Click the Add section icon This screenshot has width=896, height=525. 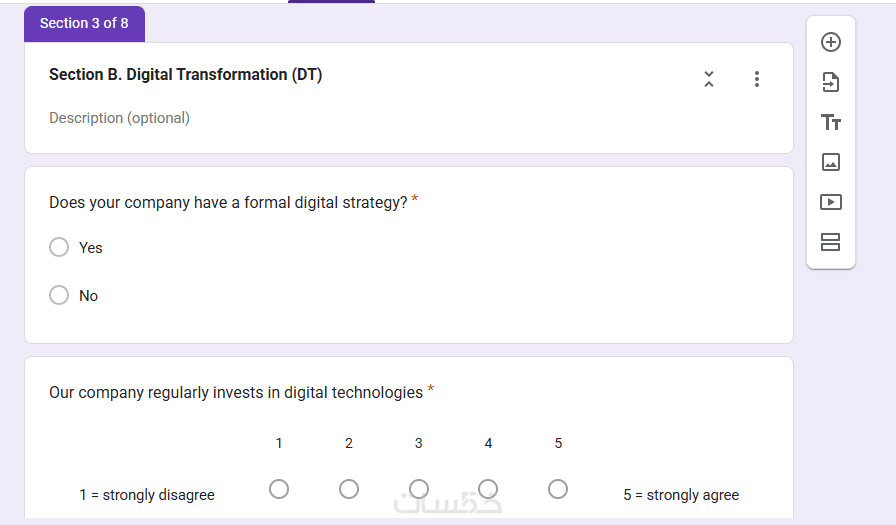point(830,242)
